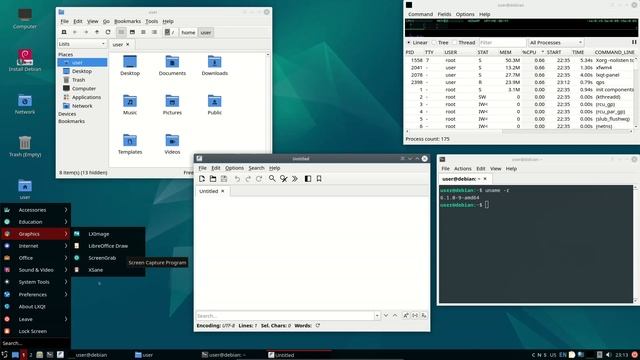The image size is (640, 360).
Task: Click the New document icon in FeatherPad toolbar
Action: pos(202,179)
